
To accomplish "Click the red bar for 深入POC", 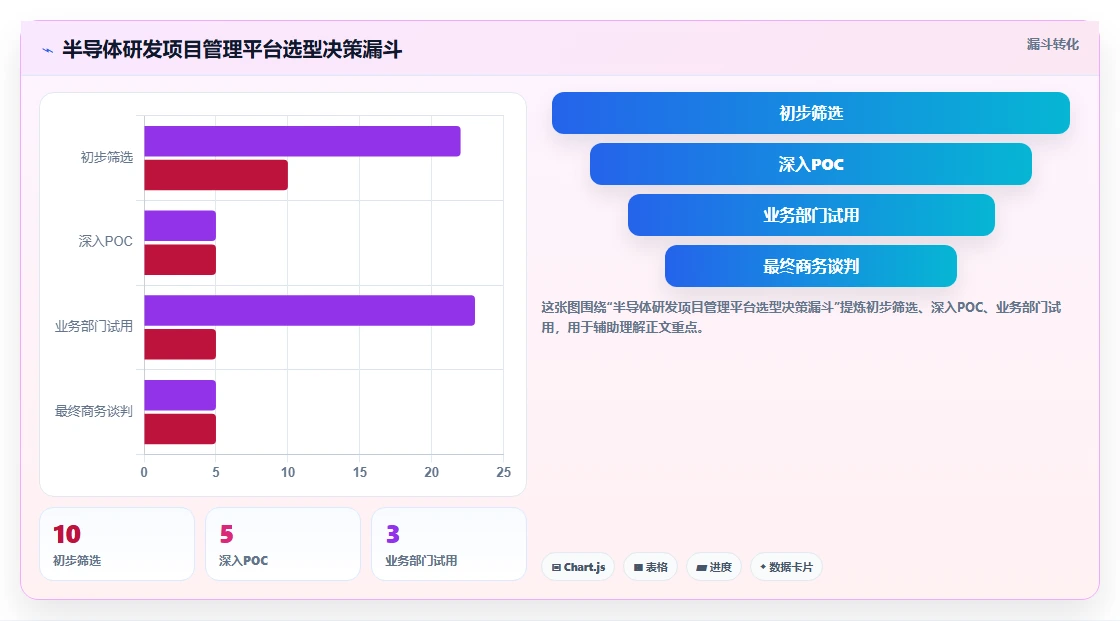I will coord(180,259).
